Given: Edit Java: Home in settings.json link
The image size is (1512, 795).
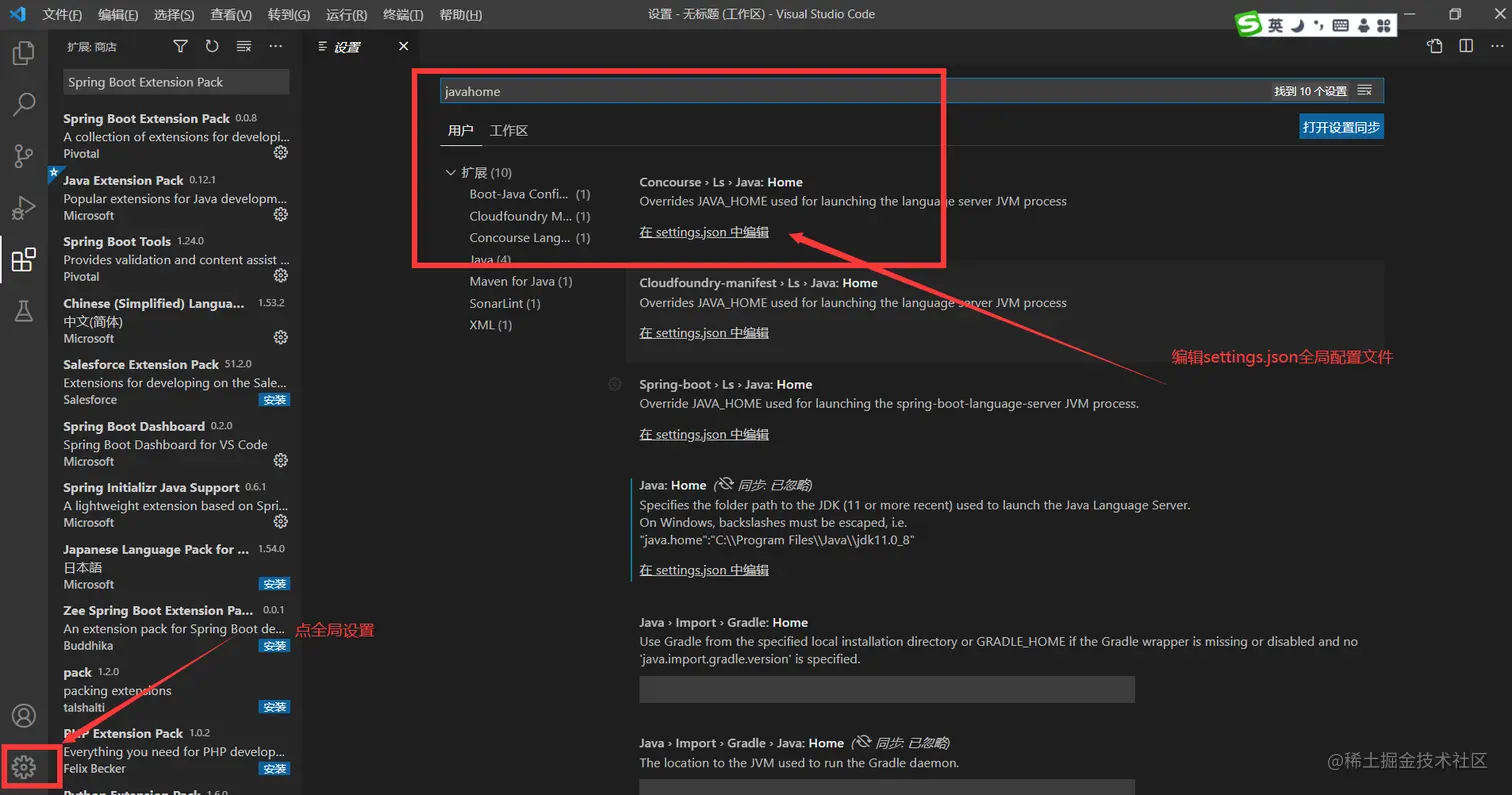Looking at the screenshot, I should point(704,570).
